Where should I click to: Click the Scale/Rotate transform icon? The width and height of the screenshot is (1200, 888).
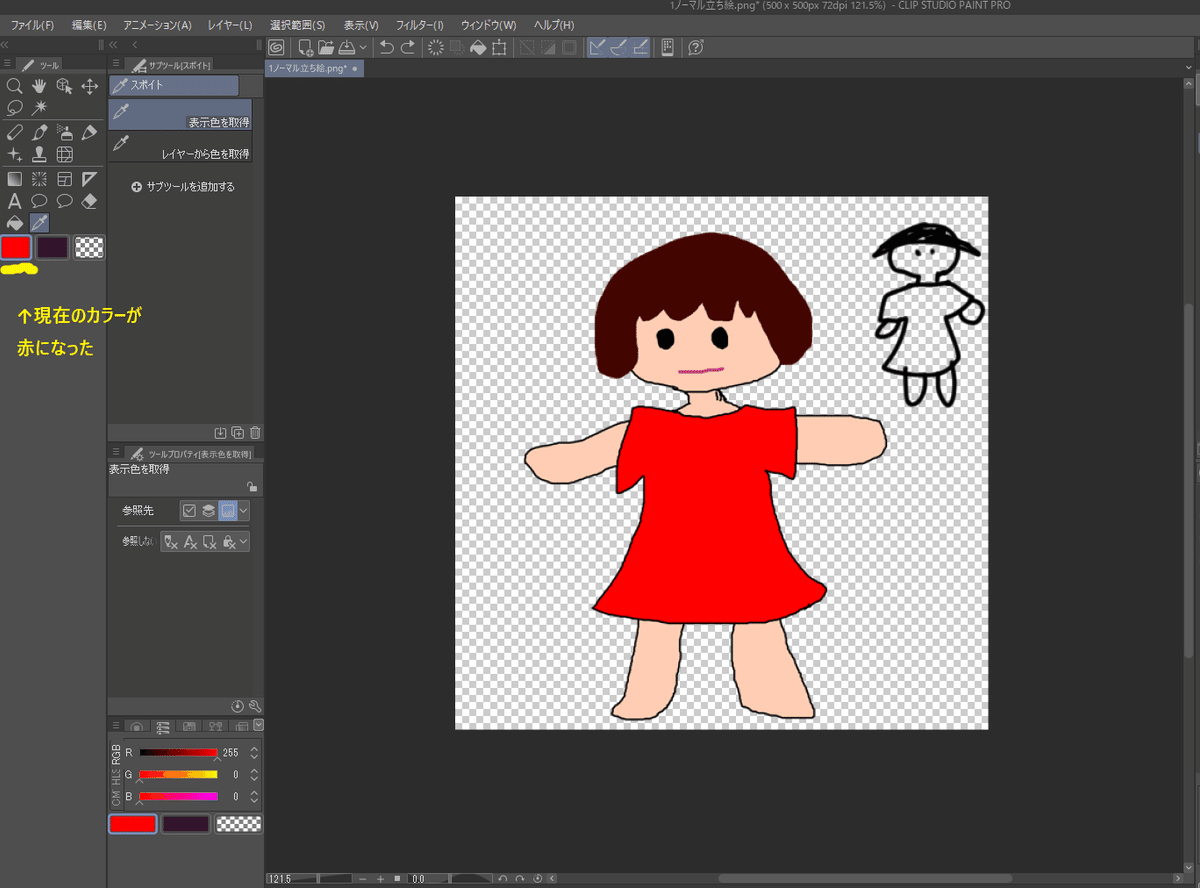499,47
